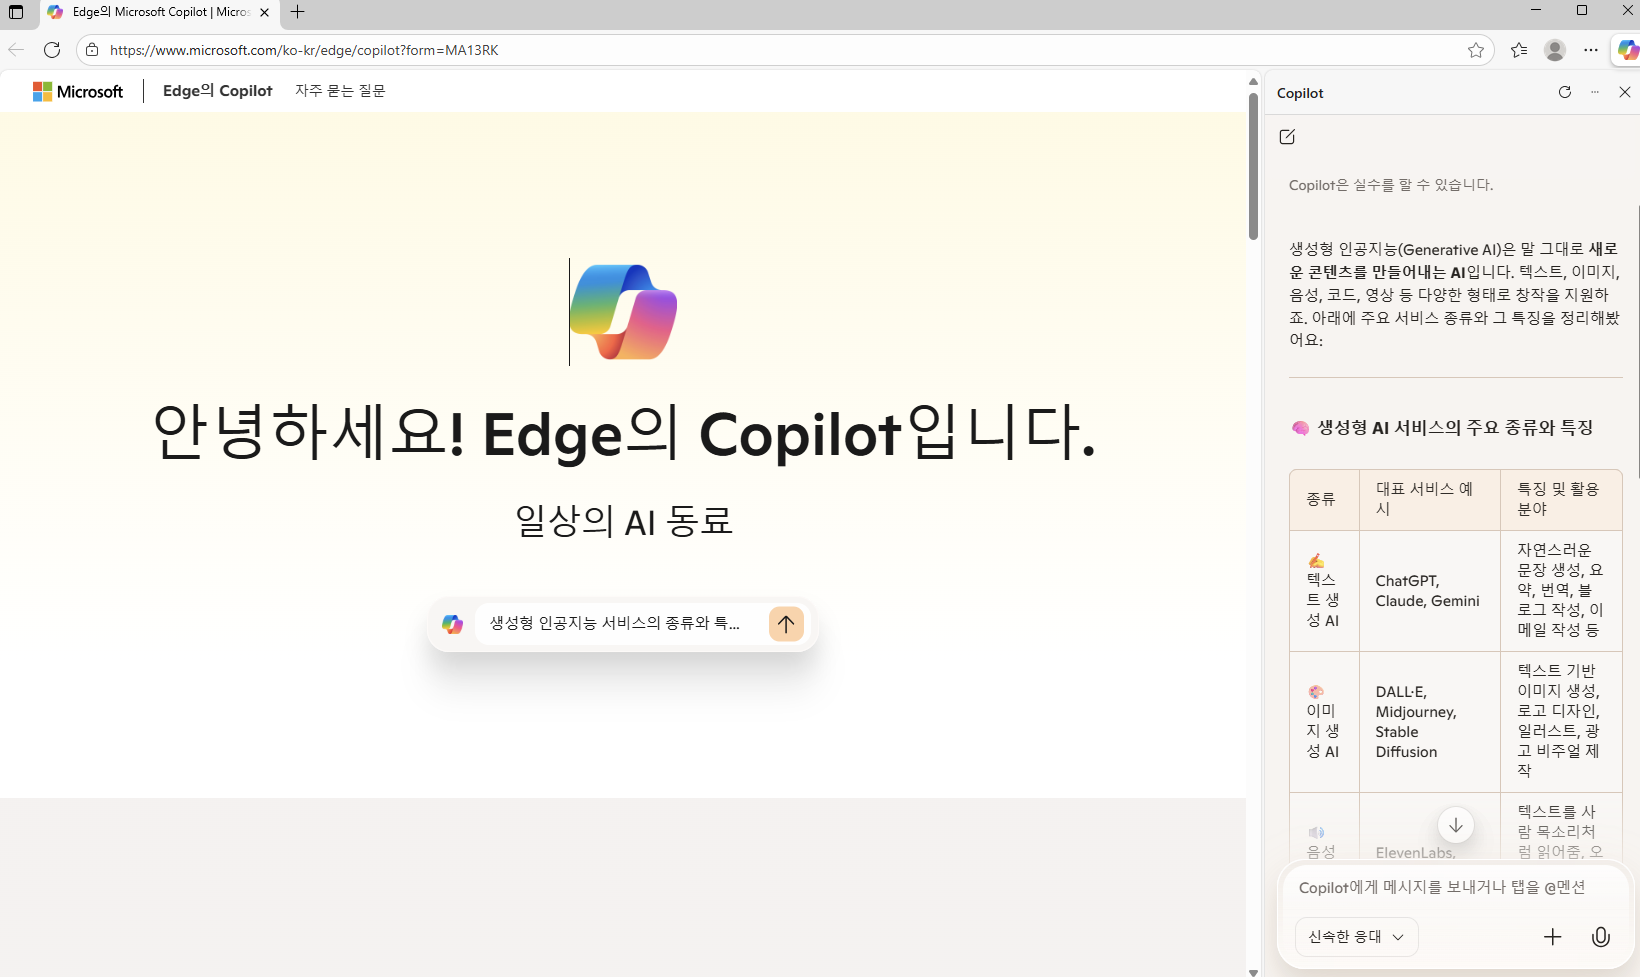Screen dimensions: 1640x977
Task: Open the browser profile avatar
Action: tap(1554, 50)
